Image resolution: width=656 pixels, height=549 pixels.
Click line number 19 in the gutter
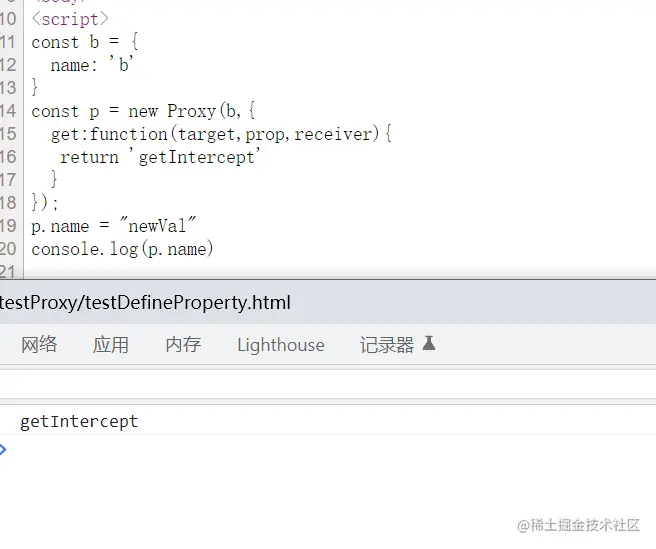point(8,226)
